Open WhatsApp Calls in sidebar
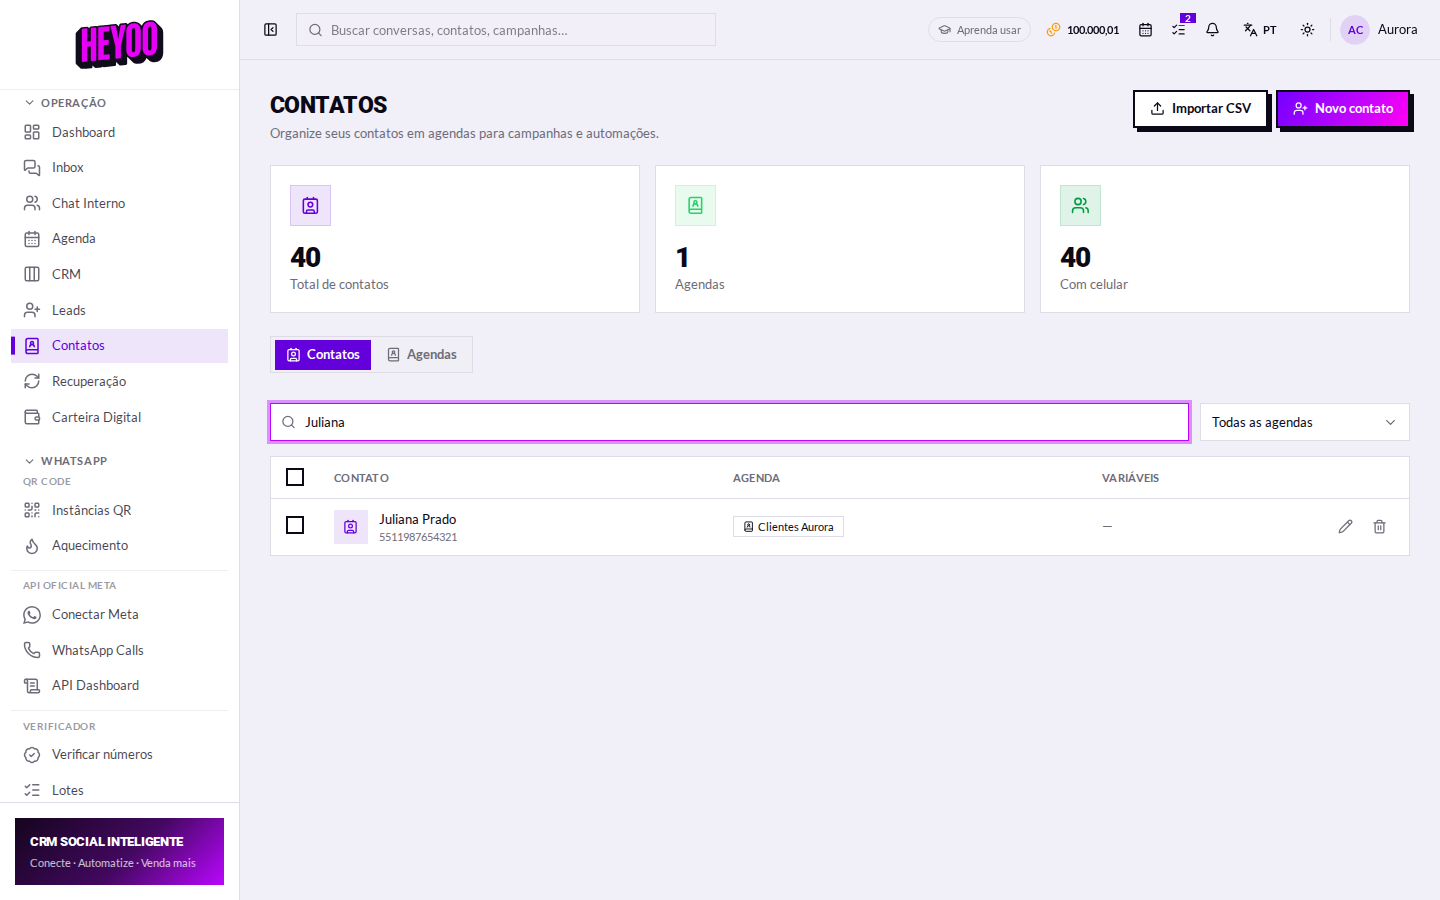The image size is (1440, 900). click(x=119, y=650)
